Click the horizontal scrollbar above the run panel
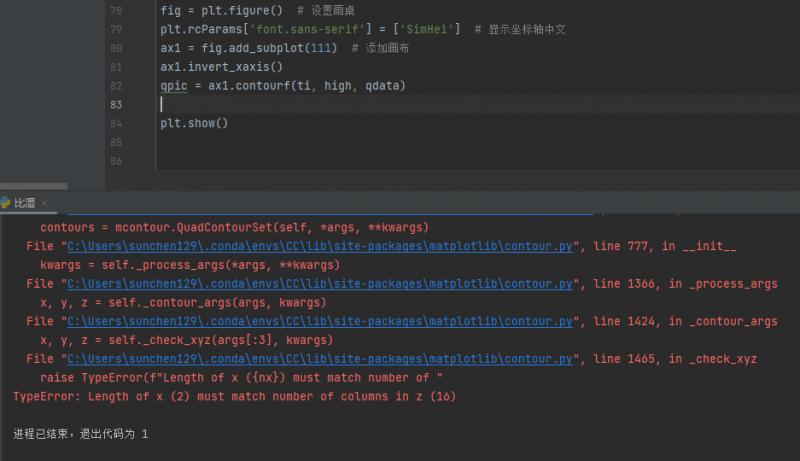This screenshot has height=461, width=800. pos(34,186)
